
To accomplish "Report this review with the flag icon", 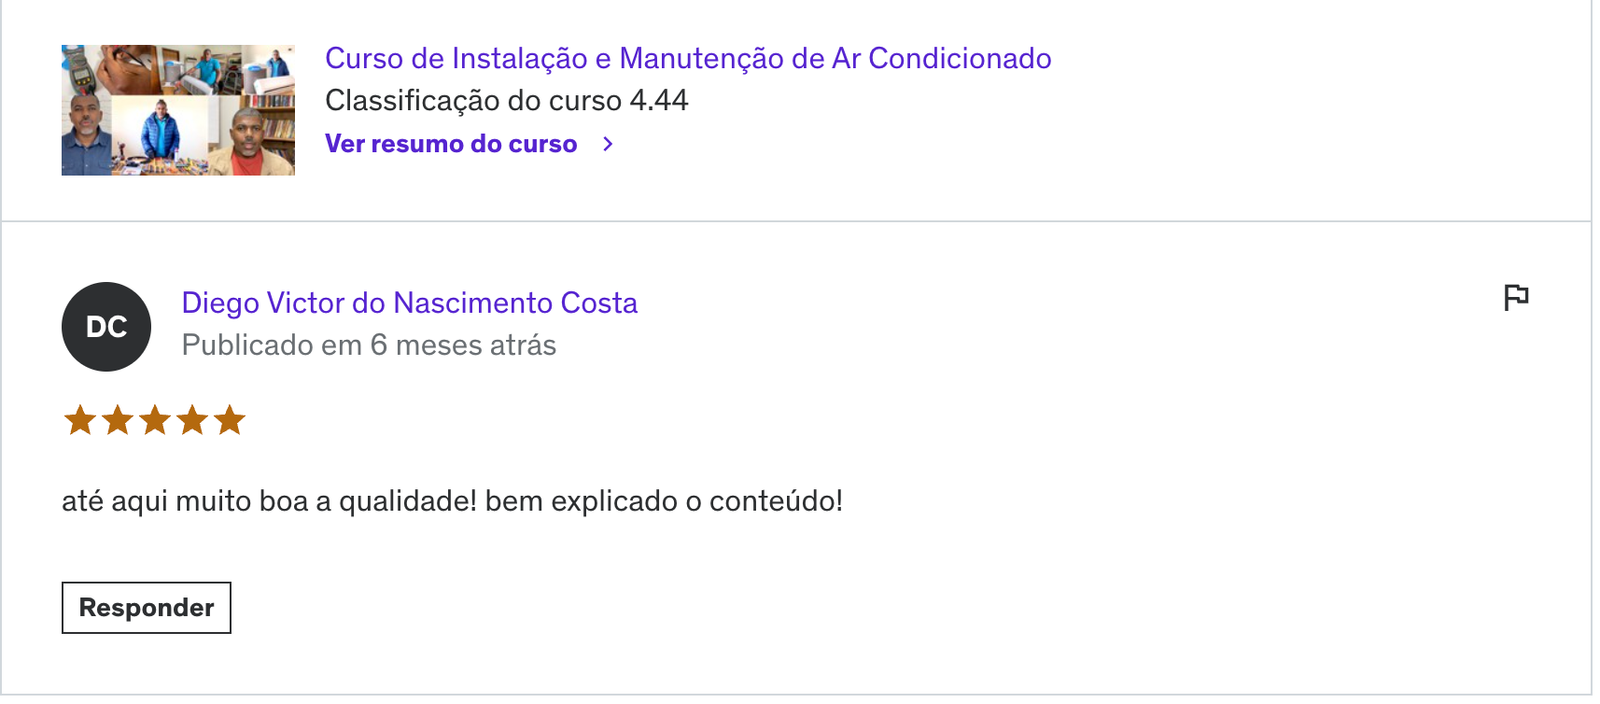I will [1516, 297].
